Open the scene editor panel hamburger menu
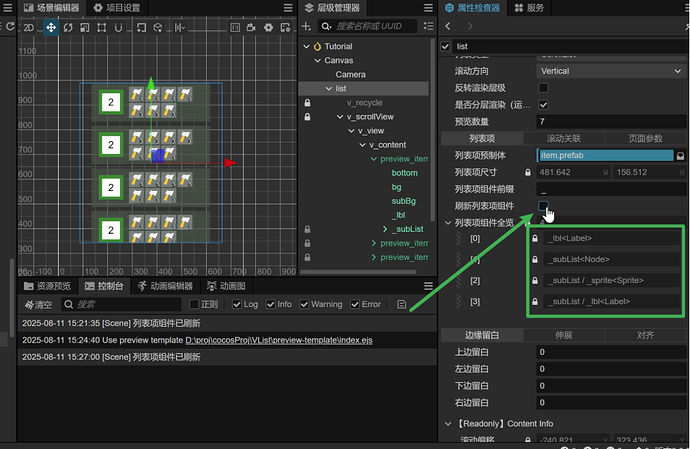Viewport: 690px width, 449px height. tap(288, 8)
